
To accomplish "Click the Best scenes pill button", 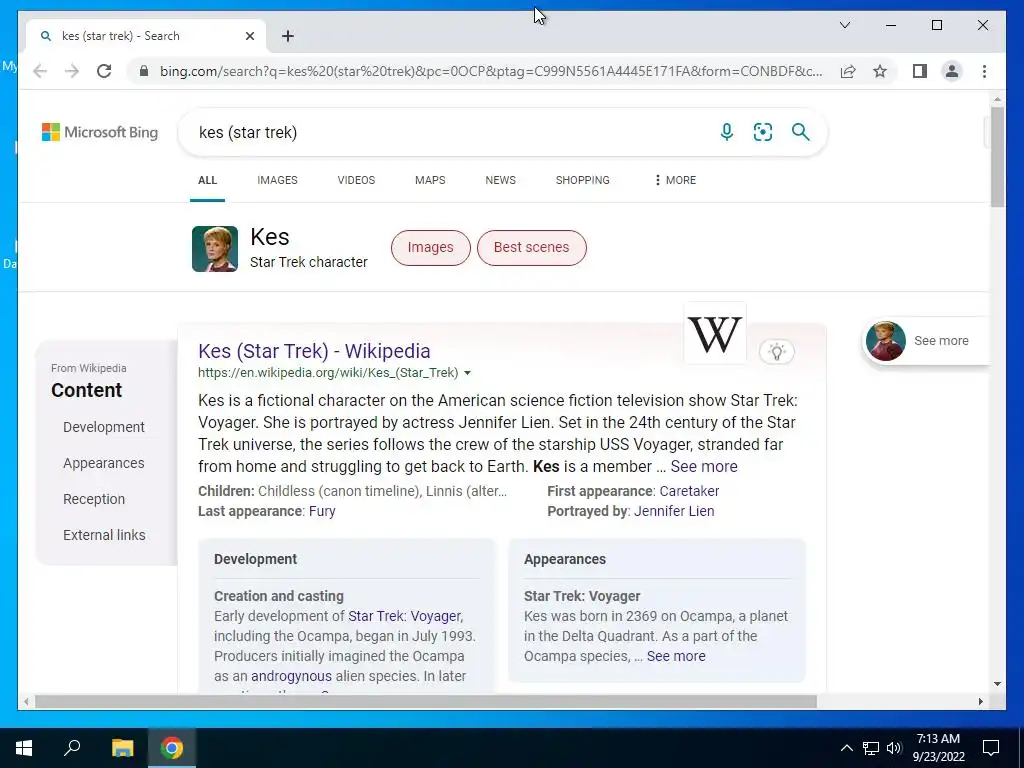I will (532, 248).
